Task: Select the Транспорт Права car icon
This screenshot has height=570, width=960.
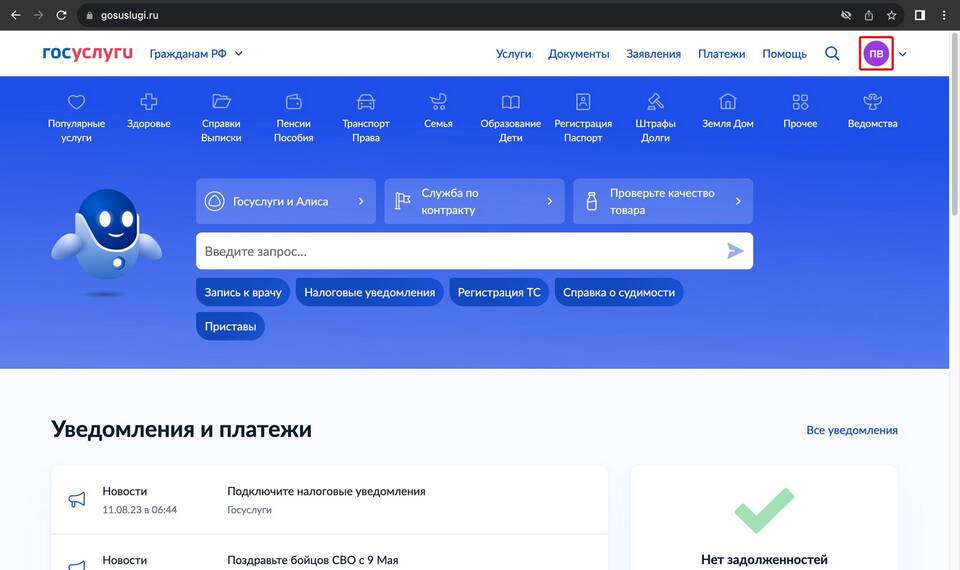Action: point(366,102)
